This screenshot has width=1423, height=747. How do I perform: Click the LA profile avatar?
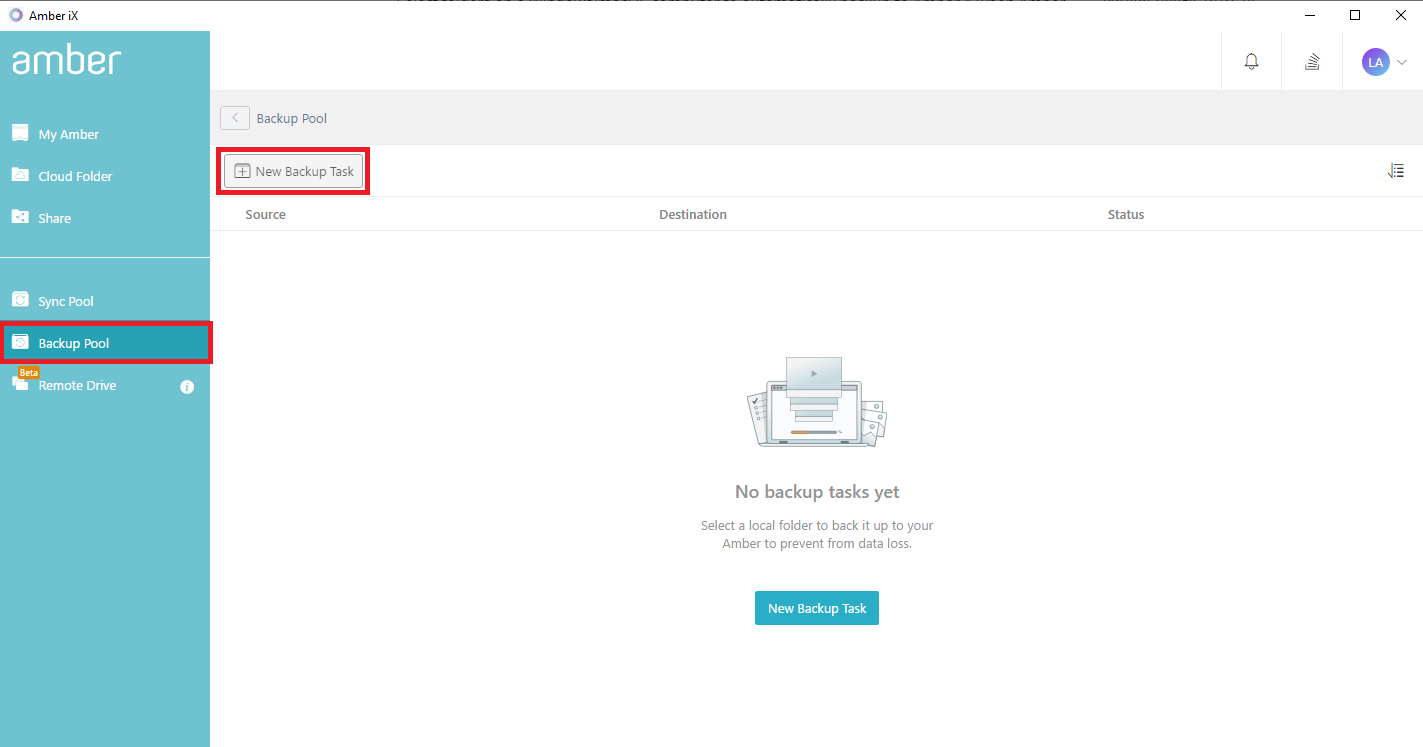point(1376,61)
